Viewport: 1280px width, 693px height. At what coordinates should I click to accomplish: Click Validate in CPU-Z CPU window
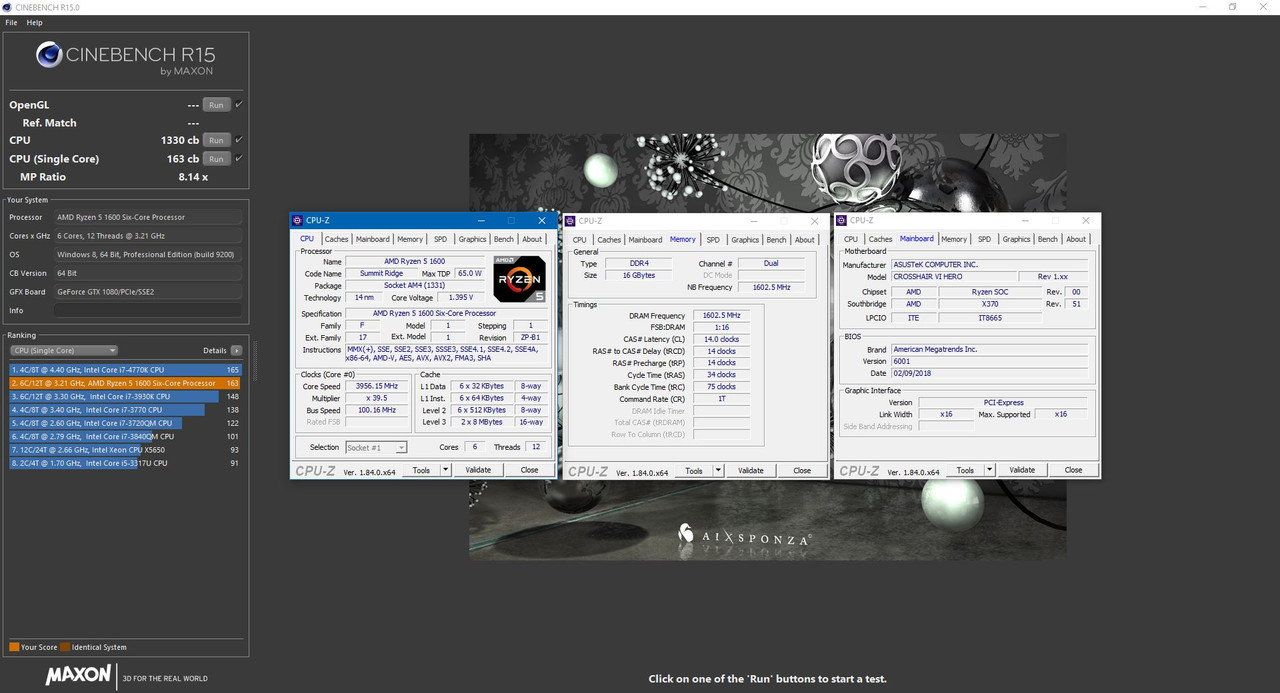(x=478, y=470)
